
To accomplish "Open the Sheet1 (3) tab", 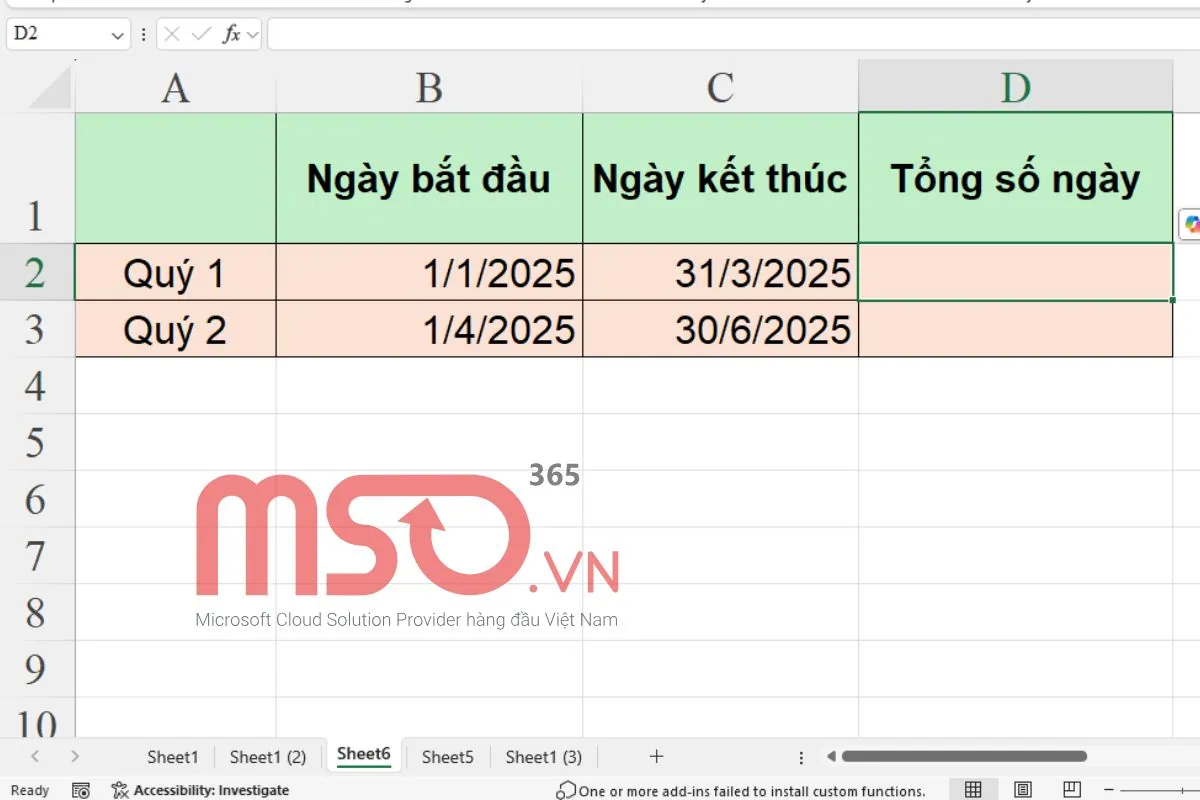I will click(543, 757).
